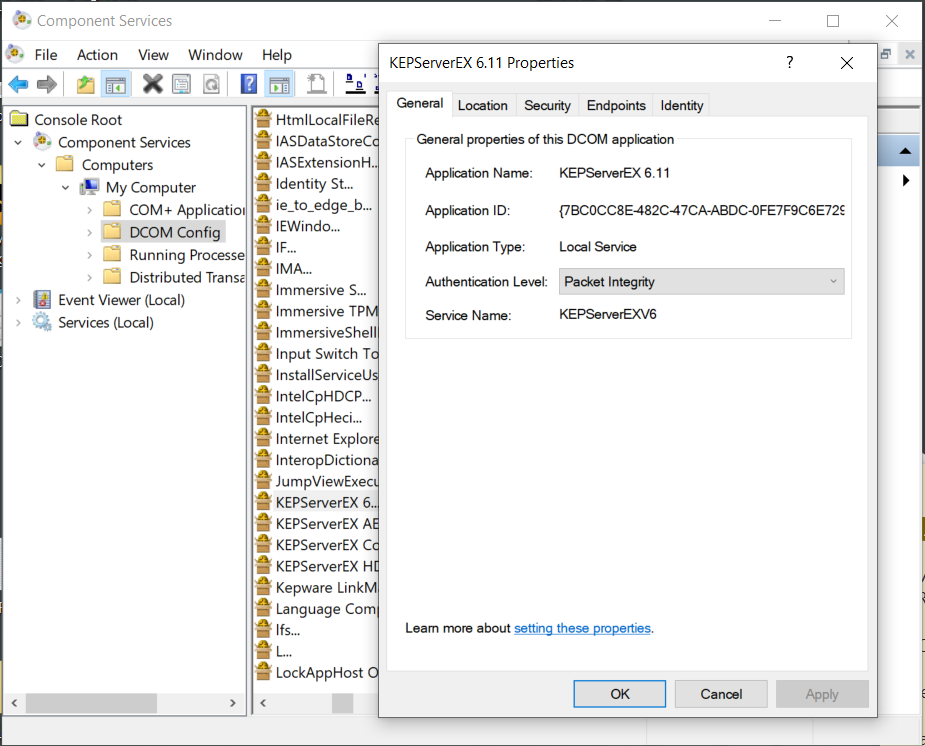Viewport: 925px width, 746px height.
Task: Click the Event Viewer (Local) icon
Action: click(x=42, y=300)
